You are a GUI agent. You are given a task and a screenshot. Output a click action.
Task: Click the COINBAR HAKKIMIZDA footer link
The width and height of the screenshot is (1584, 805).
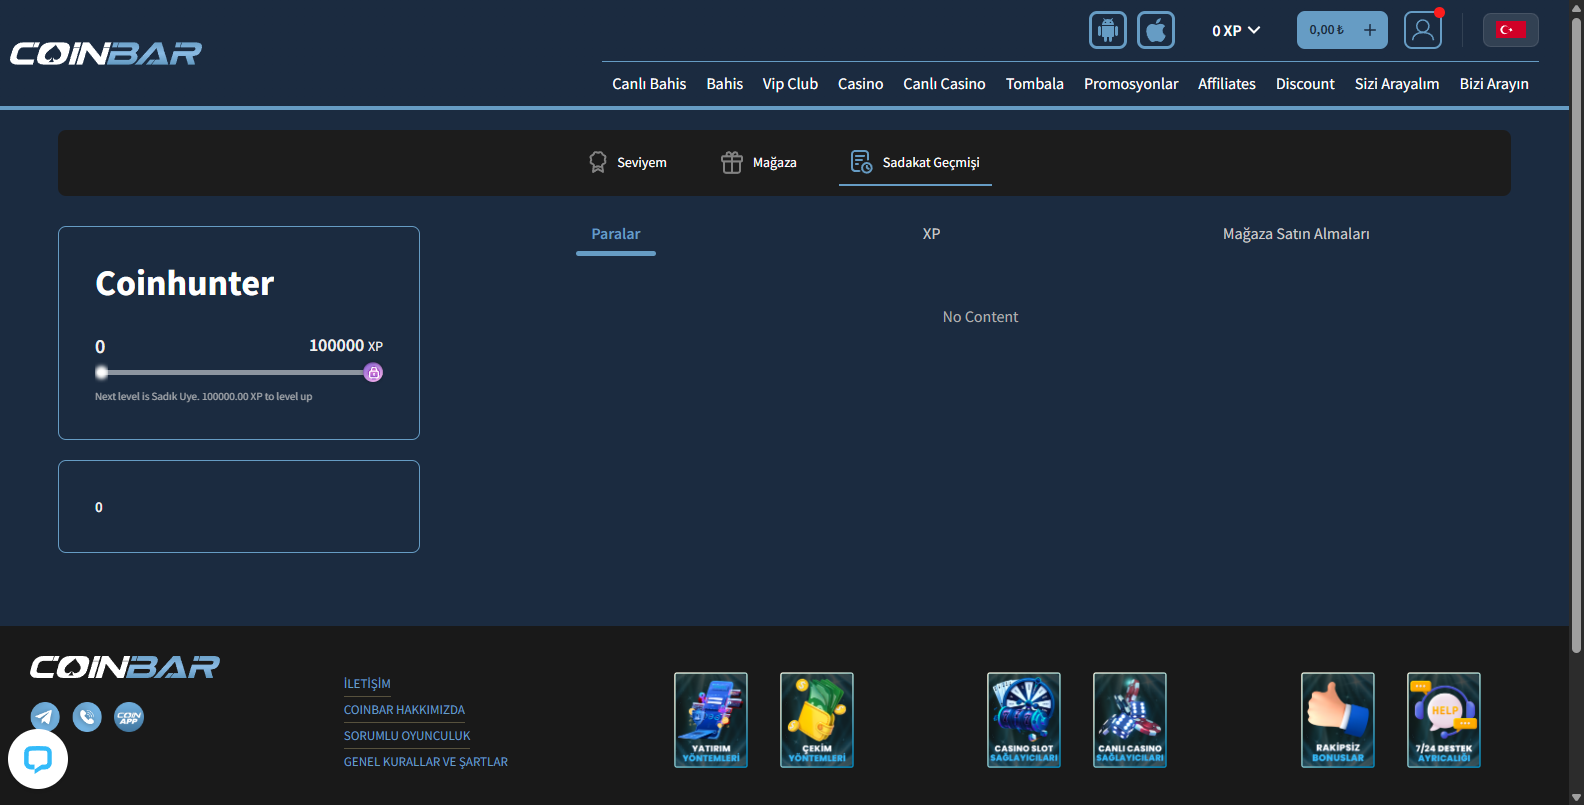click(404, 710)
